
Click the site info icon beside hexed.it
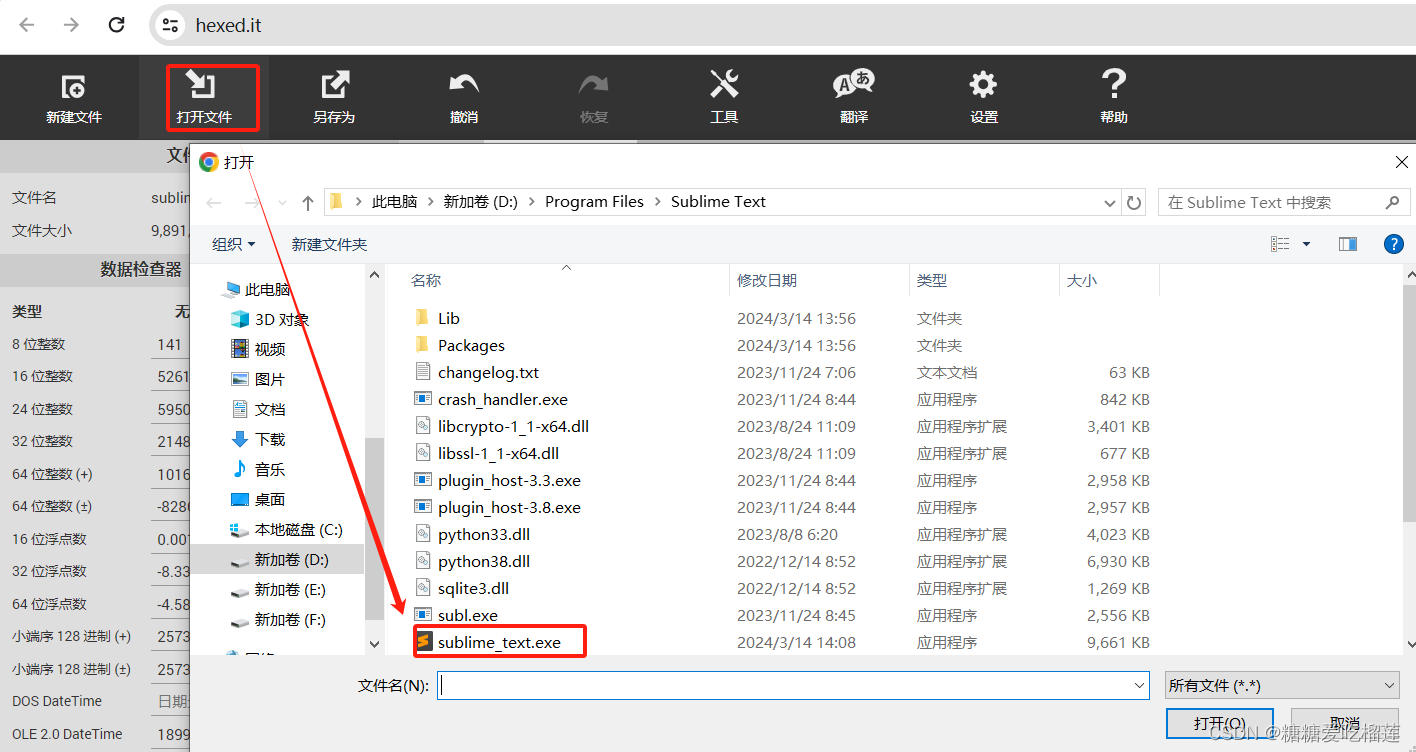point(171,25)
